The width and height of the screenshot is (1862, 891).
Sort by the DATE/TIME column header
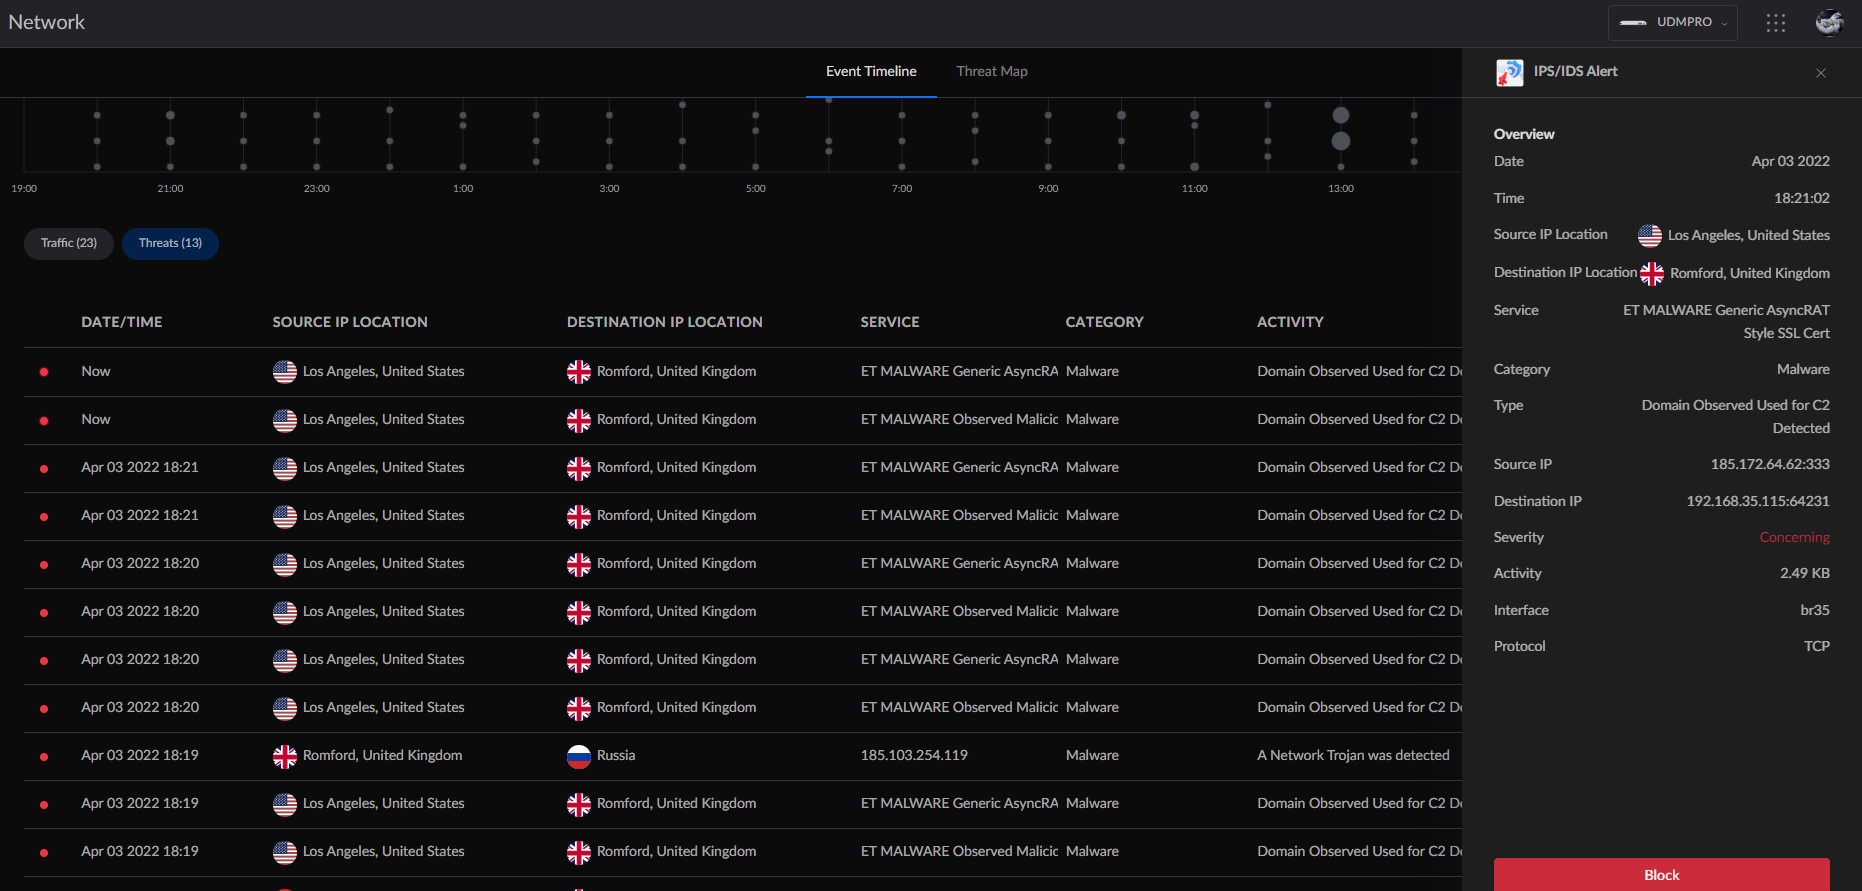121,322
